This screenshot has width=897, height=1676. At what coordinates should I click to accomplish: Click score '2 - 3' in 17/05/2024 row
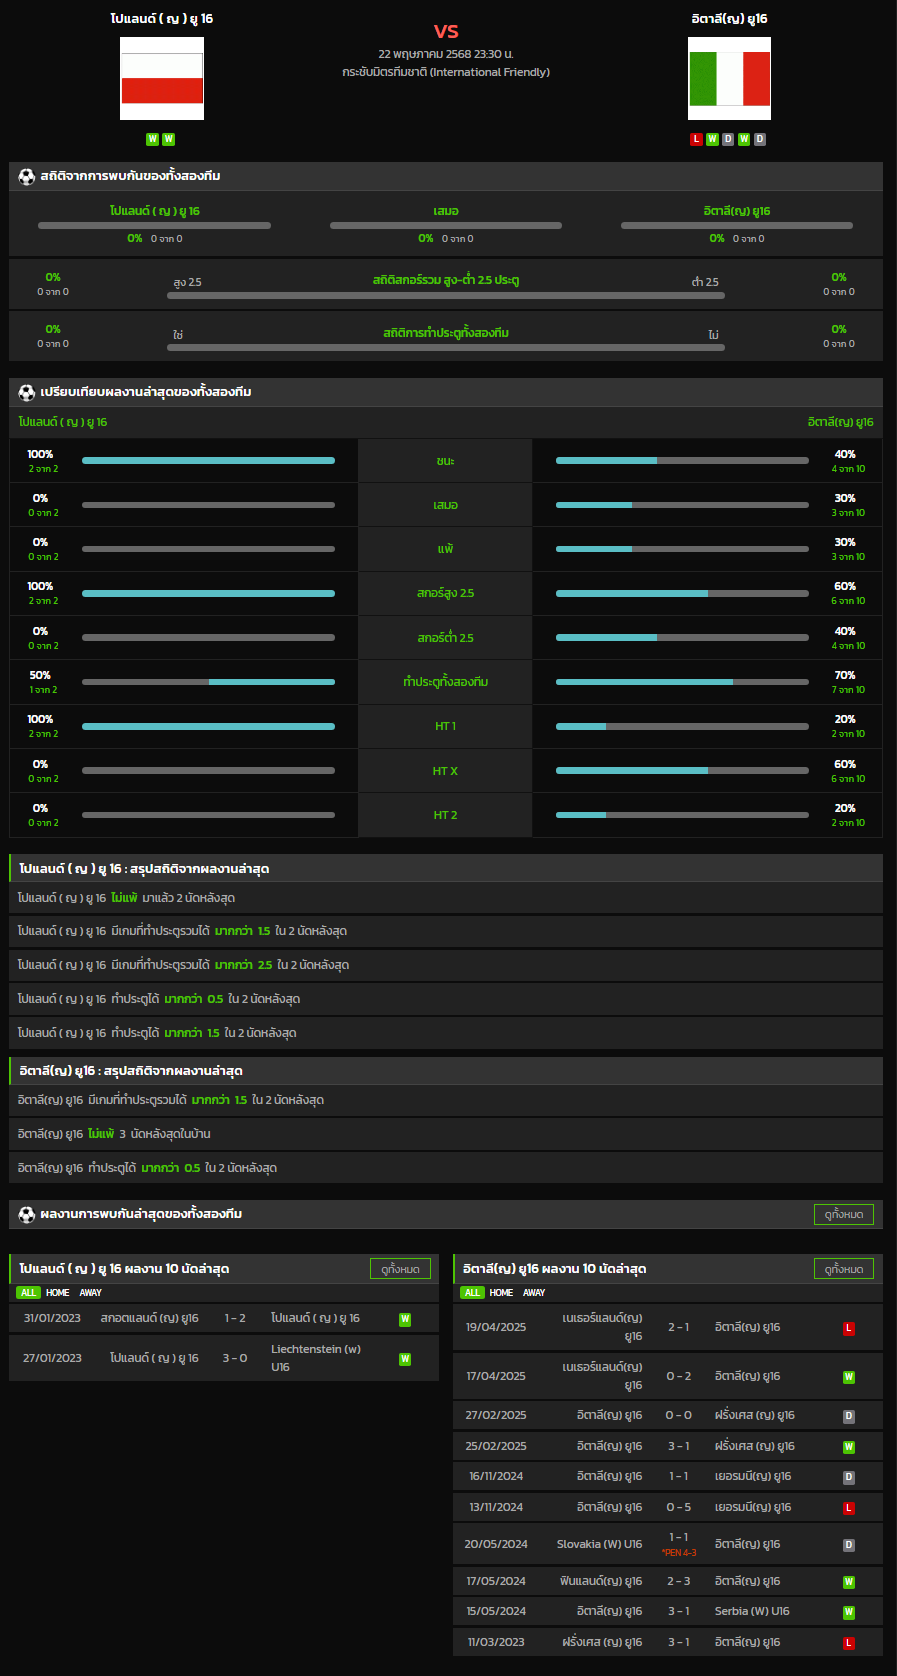click(679, 1581)
